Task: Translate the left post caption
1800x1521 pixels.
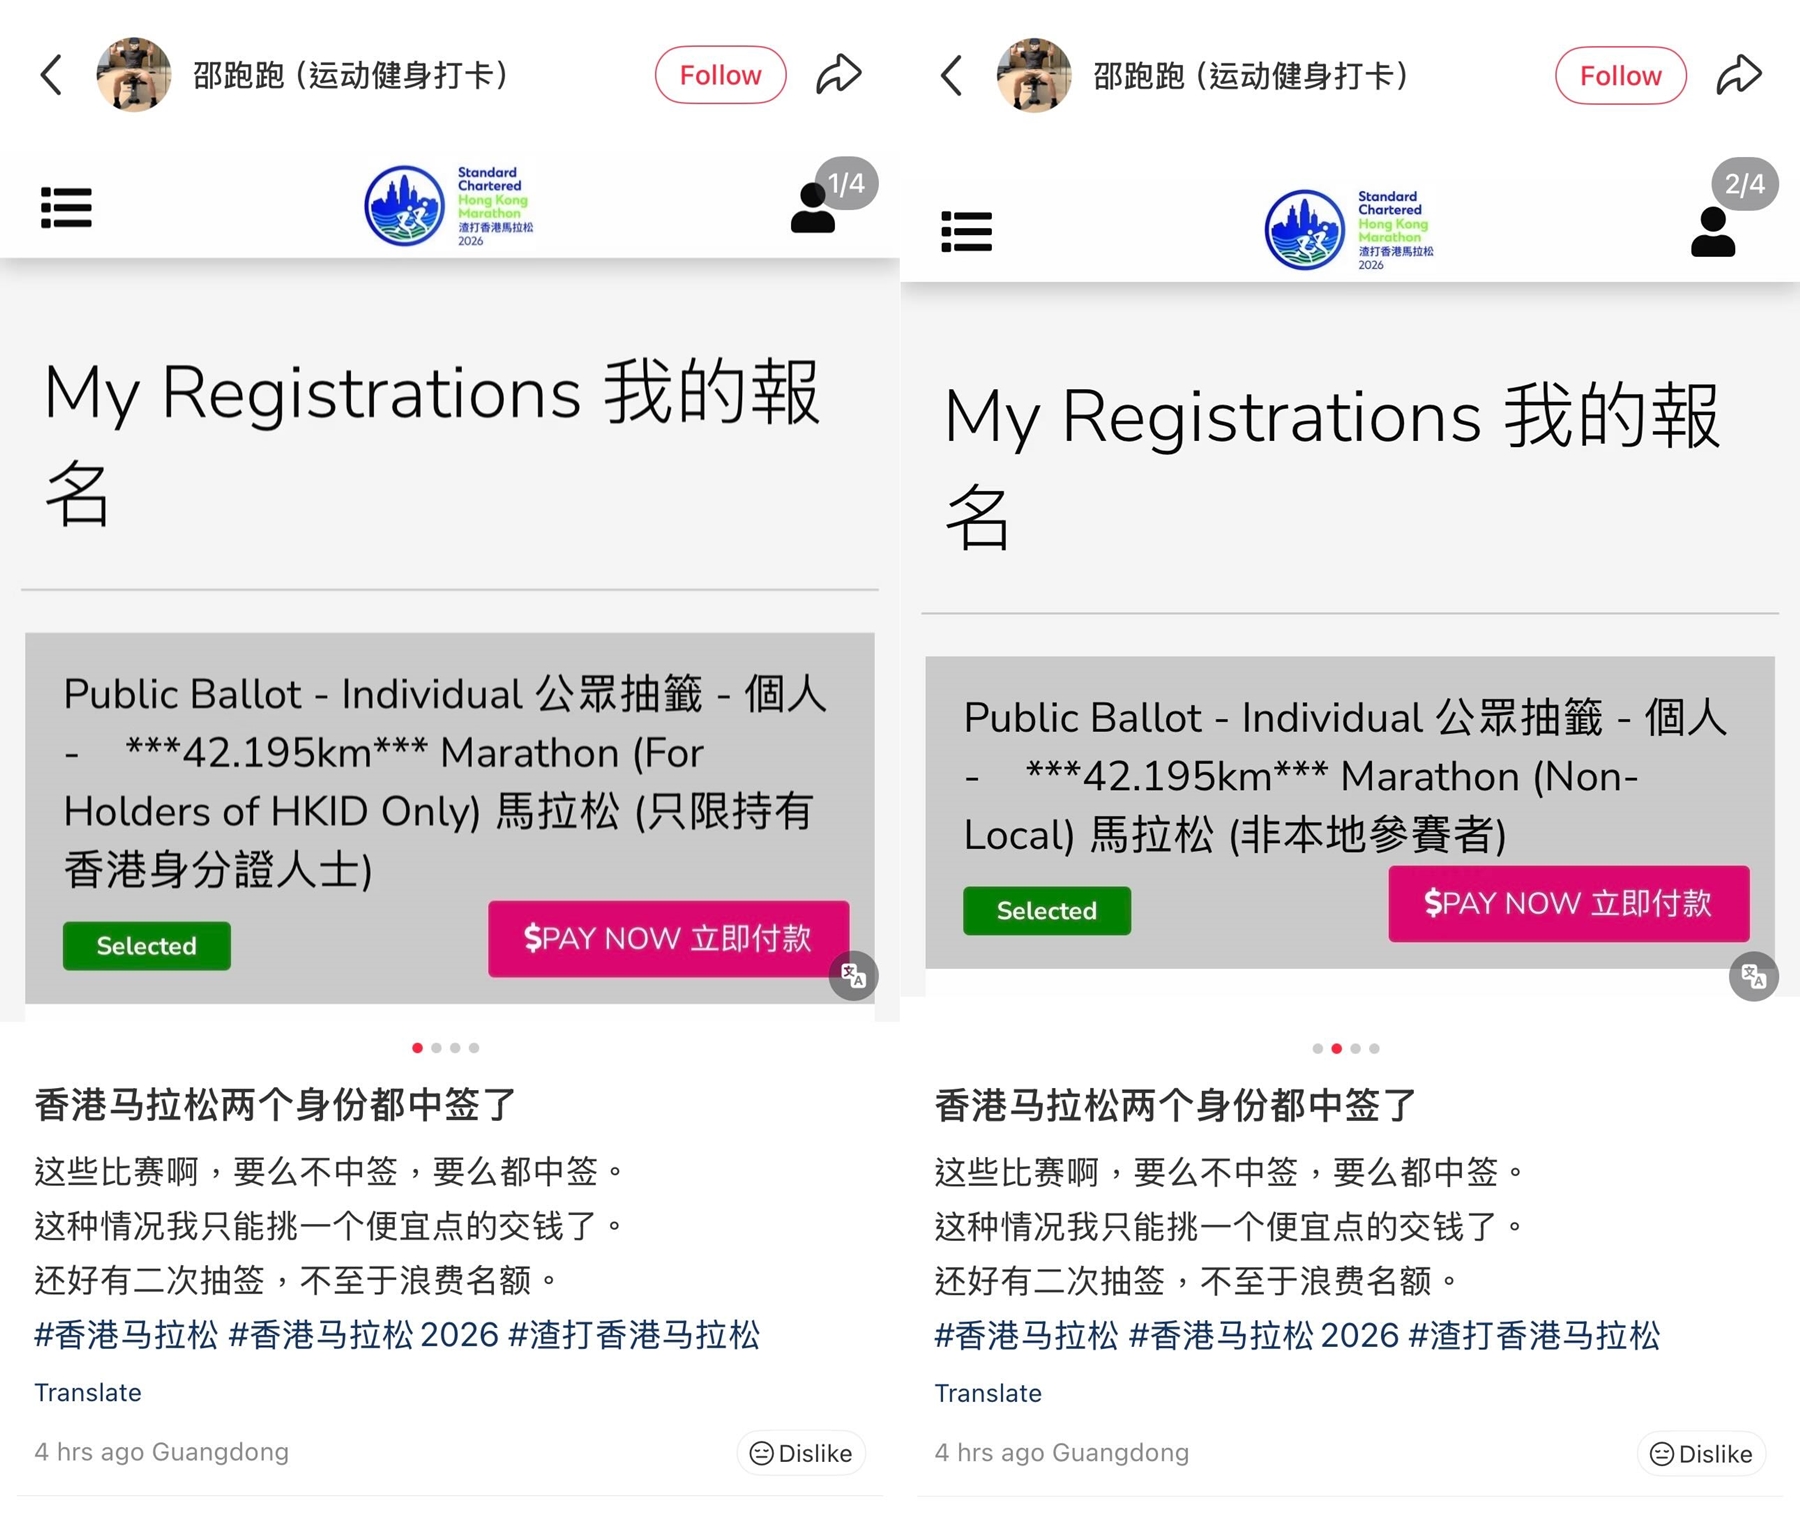Action: click(88, 1392)
